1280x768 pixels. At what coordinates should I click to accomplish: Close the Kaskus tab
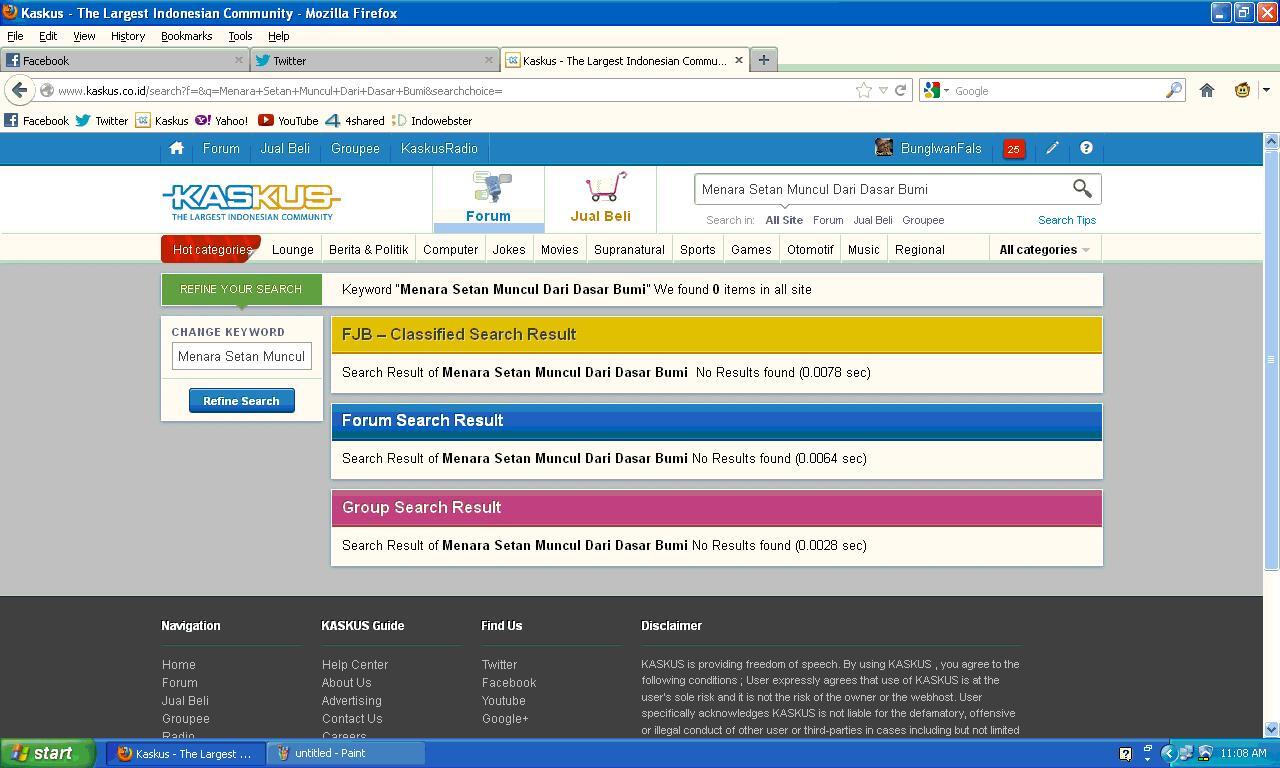739,60
